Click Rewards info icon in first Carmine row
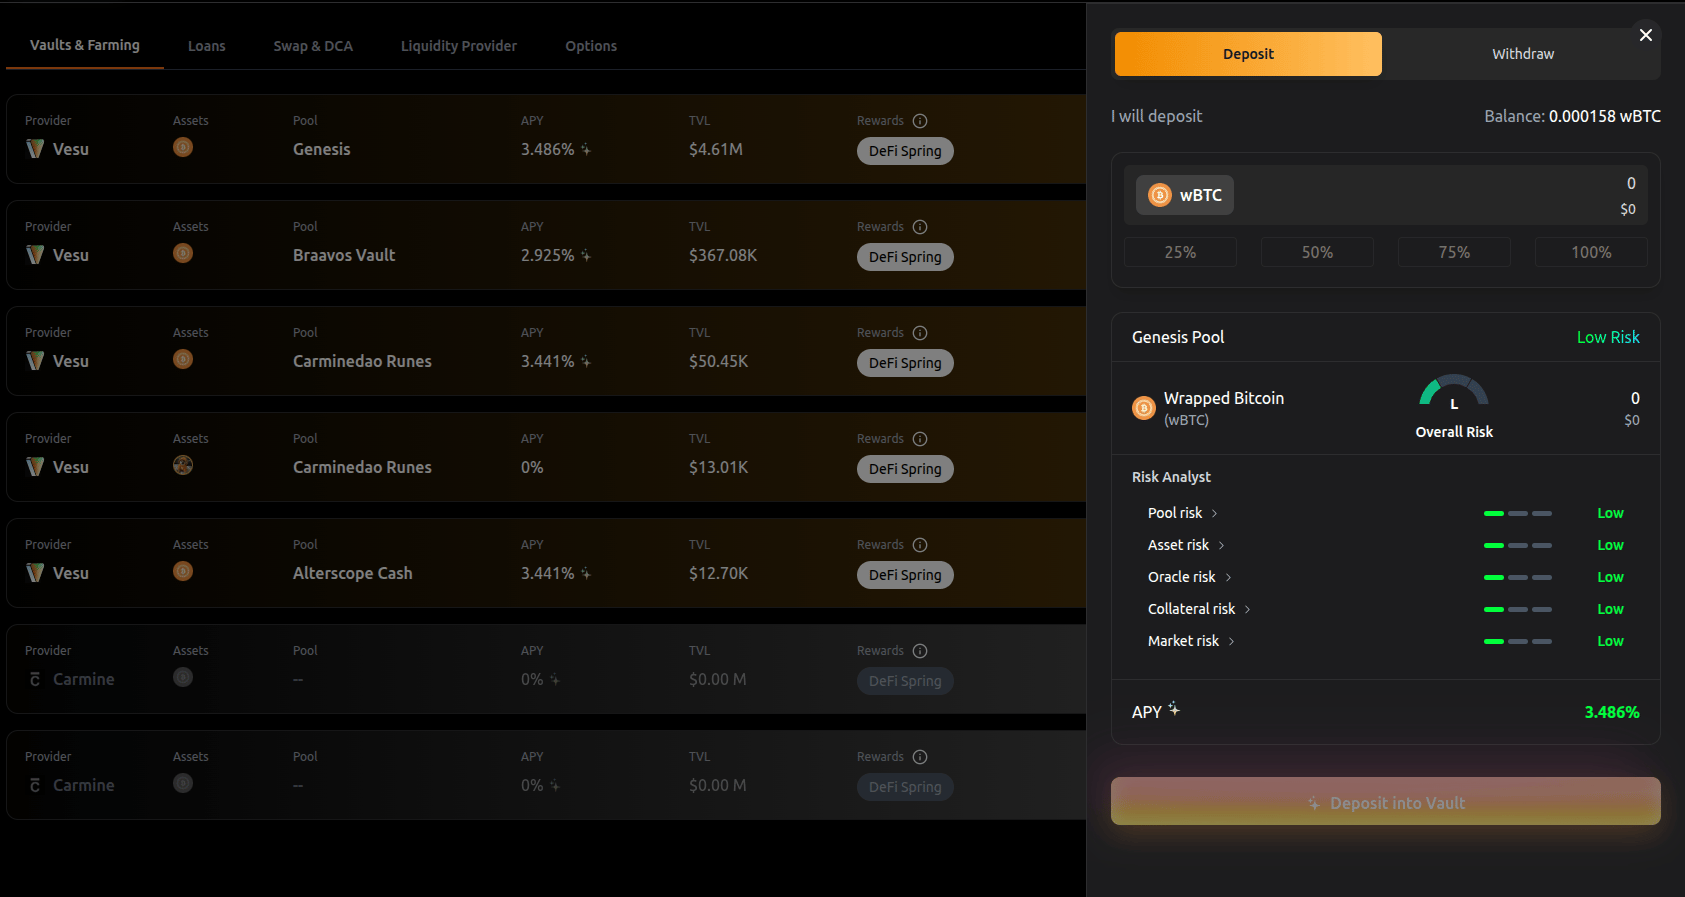The width and height of the screenshot is (1685, 897). (x=920, y=651)
